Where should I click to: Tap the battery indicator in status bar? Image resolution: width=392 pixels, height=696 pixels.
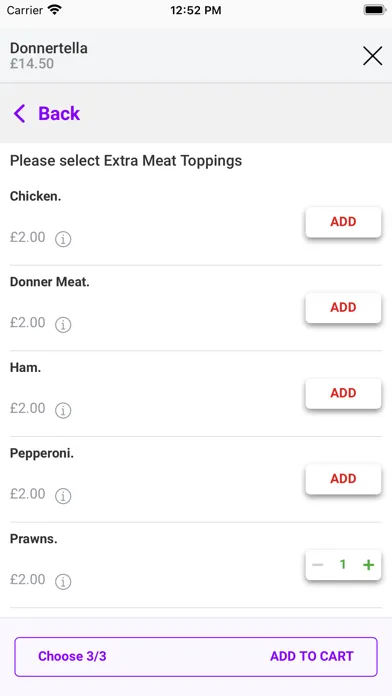[375, 10]
